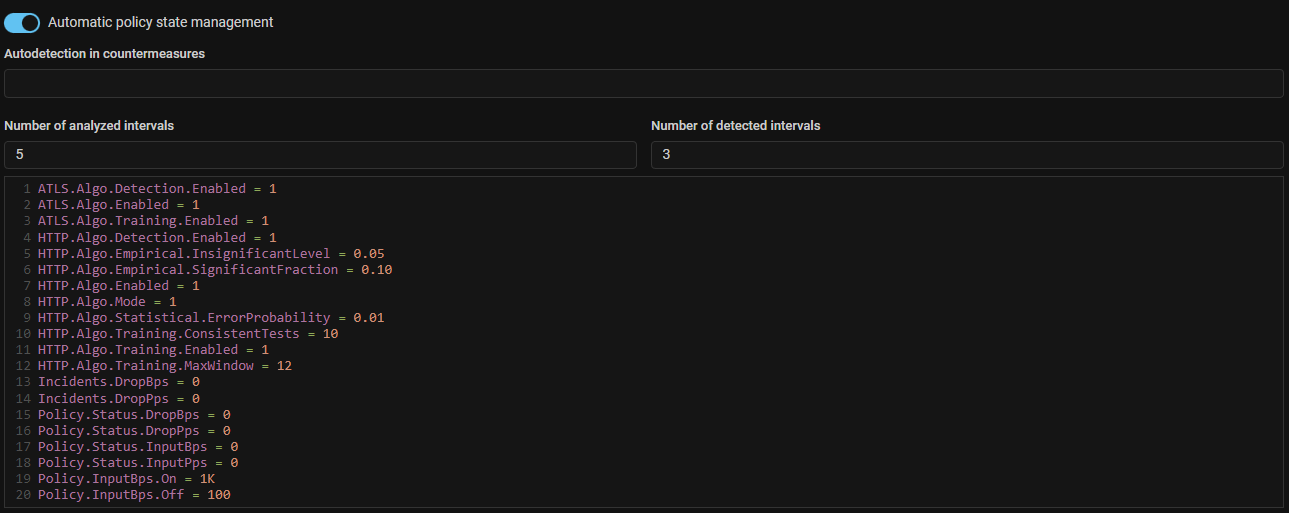The image size is (1289, 513).
Task: Place cursor on HTTP.Algo.Training.ConsistentTests line
Action: pyautogui.click(x=187, y=334)
